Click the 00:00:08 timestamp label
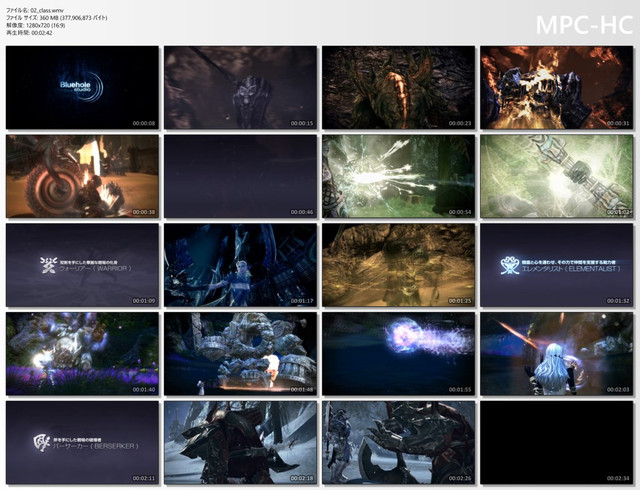The width and height of the screenshot is (640, 490). click(x=144, y=123)
